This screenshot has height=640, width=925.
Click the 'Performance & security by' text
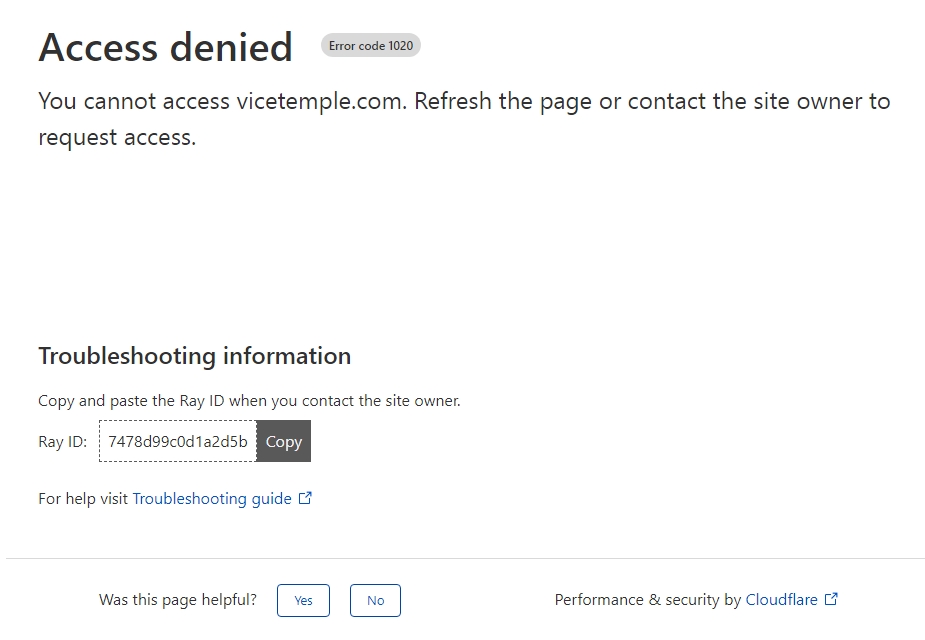click(648, 600)
